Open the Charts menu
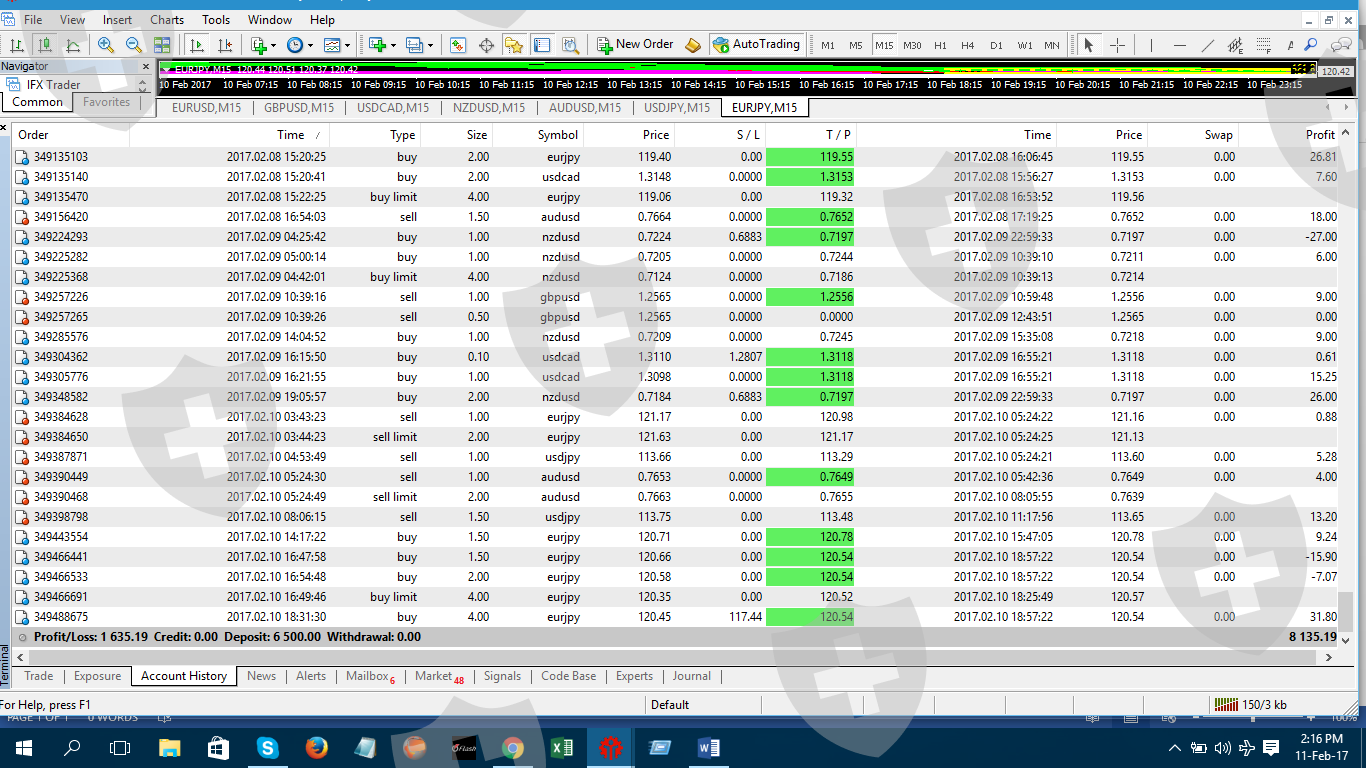Screen dimensions: 1366x768 [x=167, y=19]
